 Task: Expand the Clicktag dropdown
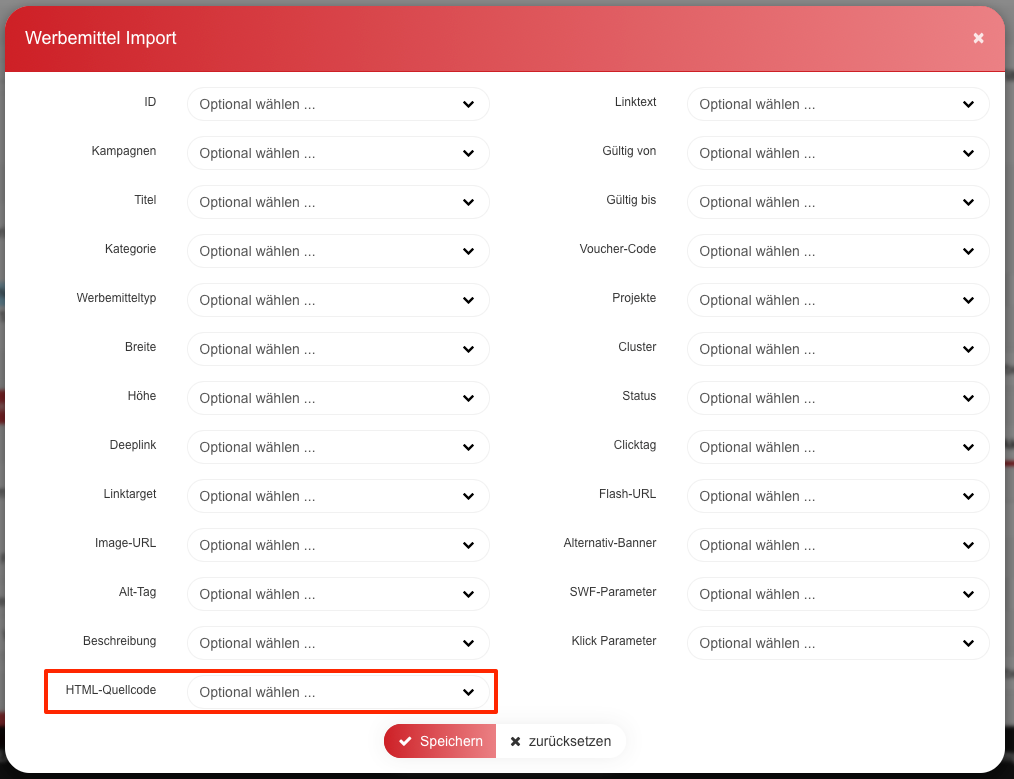click(838, 447)
